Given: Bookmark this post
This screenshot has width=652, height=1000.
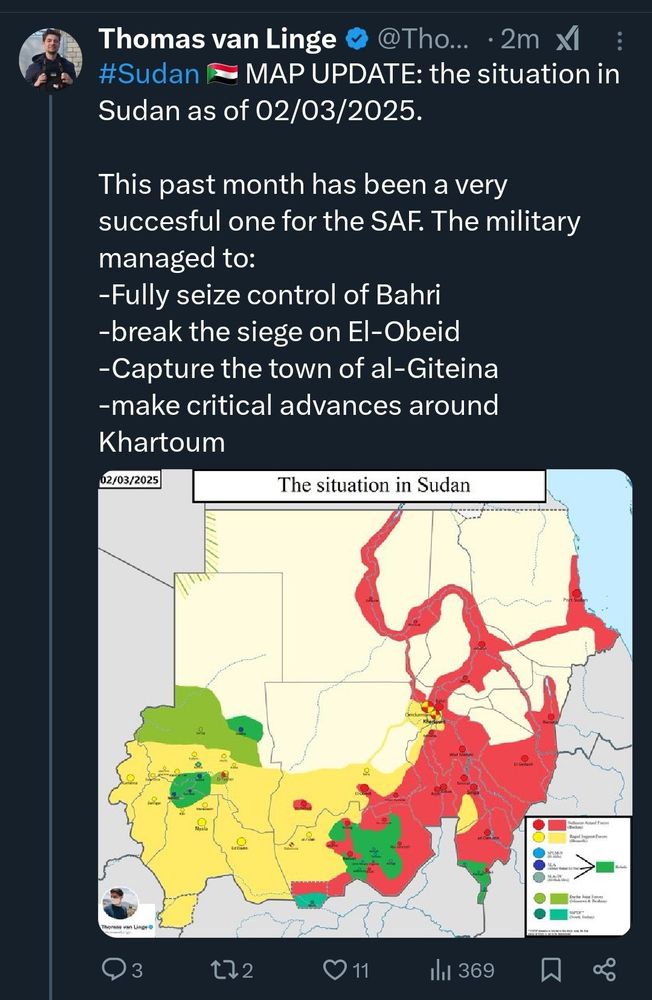Looking at the screenshot, I should 551,970.
